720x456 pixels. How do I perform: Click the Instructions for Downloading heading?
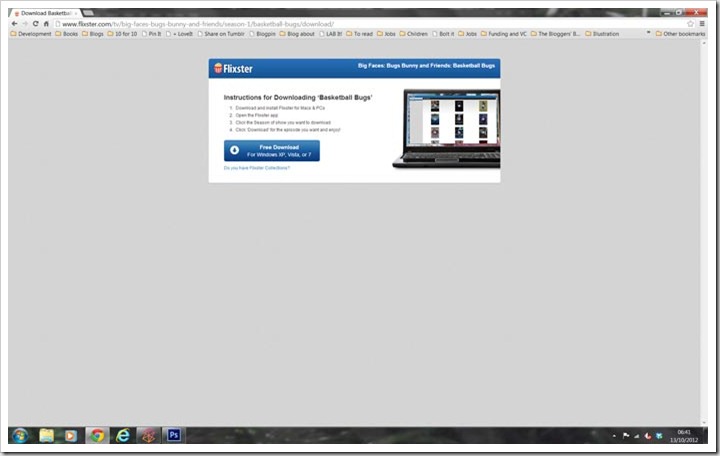click(x=298, y=97)
